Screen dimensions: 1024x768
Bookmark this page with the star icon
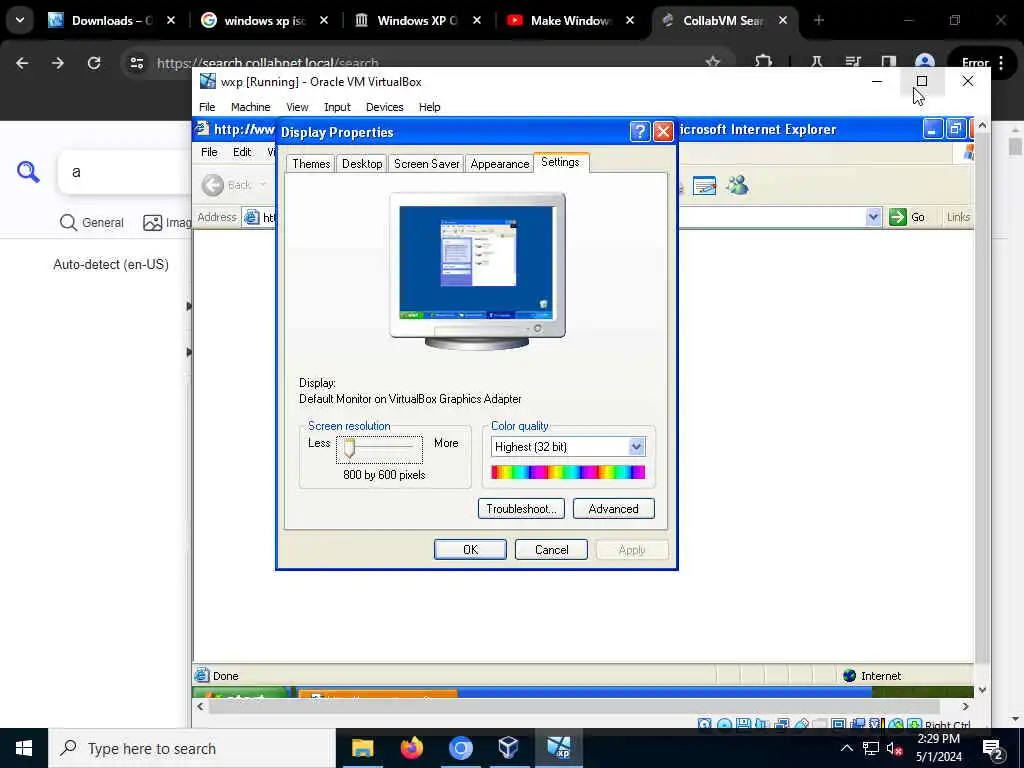712,63
